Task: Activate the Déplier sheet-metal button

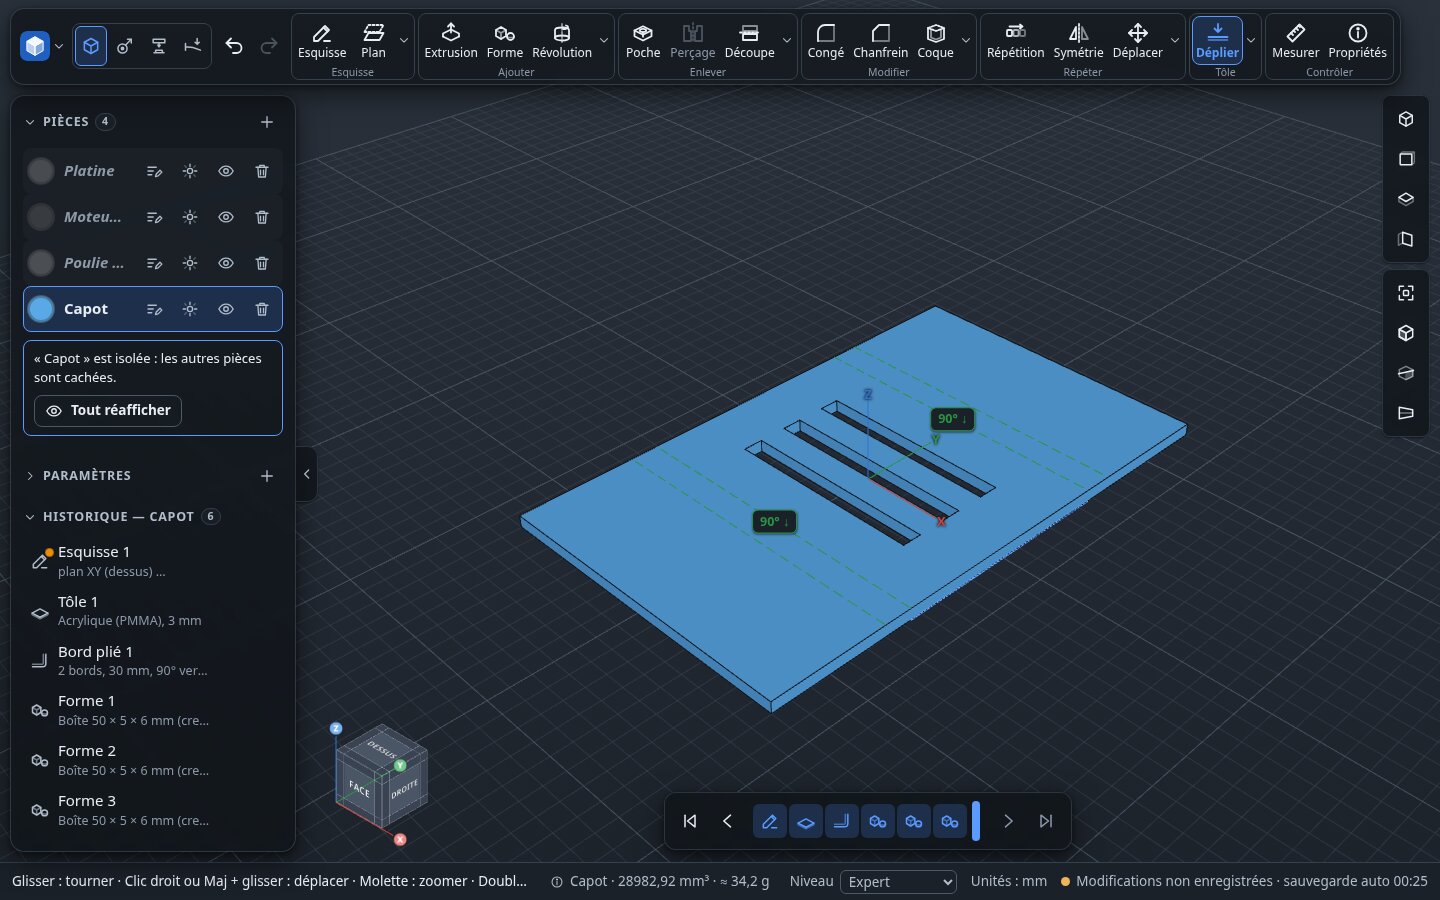Action: click(1217, 41)
